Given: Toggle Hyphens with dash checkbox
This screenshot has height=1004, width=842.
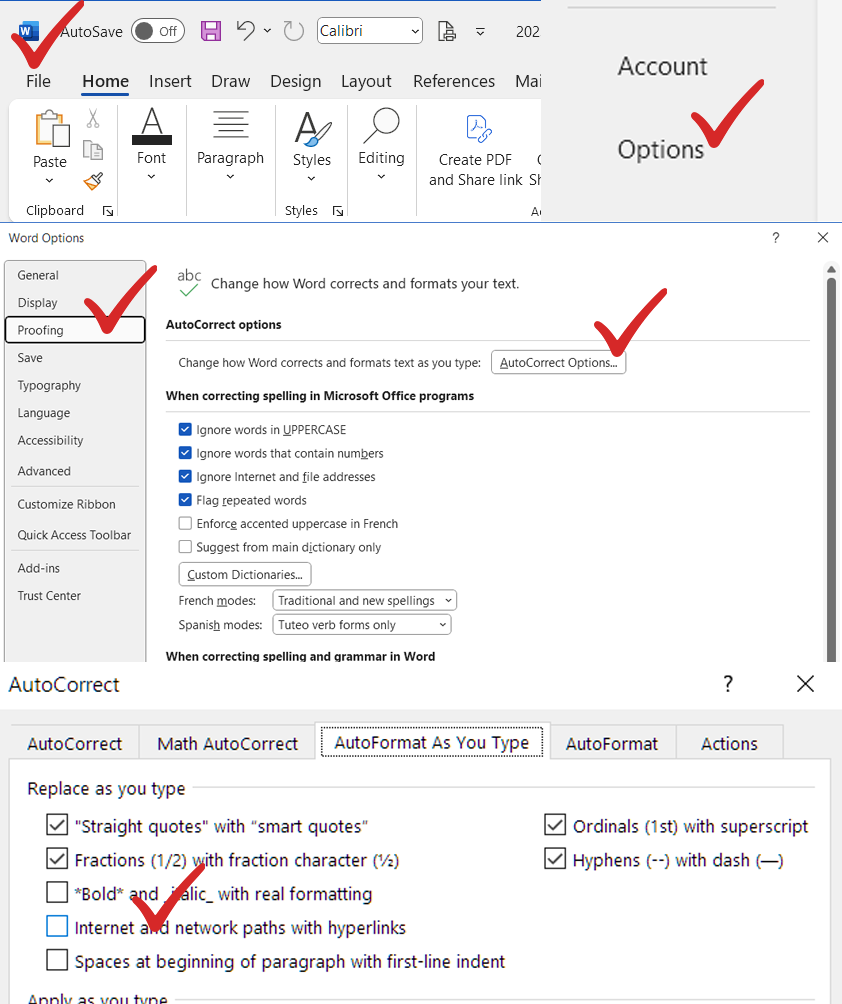Looking at the screenshot, I should click(x=555, y=858).
